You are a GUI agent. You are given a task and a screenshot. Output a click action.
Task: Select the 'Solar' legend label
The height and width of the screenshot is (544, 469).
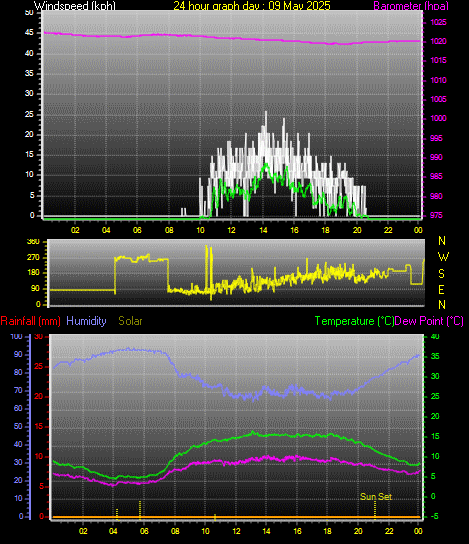130,321
